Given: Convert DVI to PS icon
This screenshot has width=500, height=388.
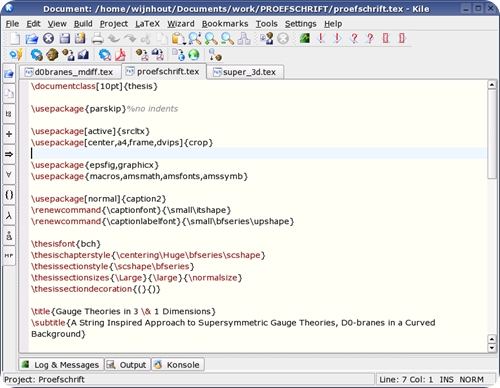Looking at the screenshot, I should (x=68, y=55).
